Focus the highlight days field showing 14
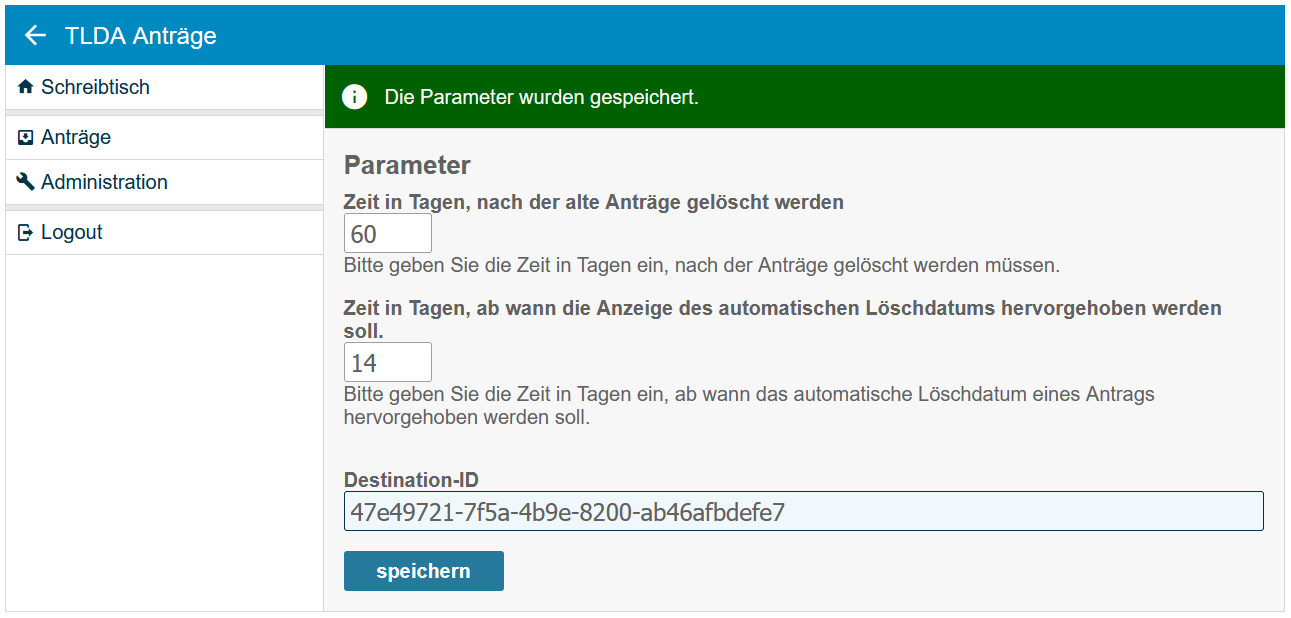 point(387,362)
